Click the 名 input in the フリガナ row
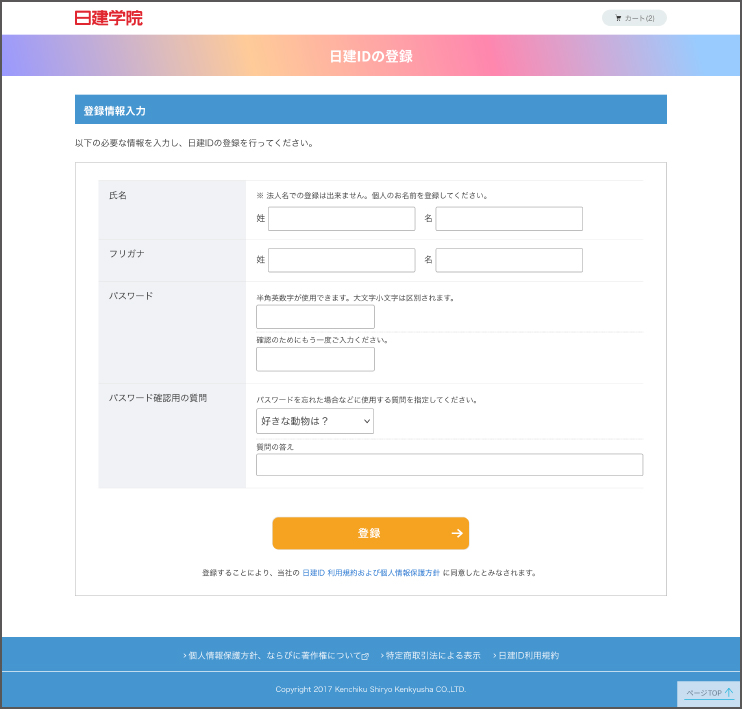The height and width of the screenshot is (709, 742). pos(509,260)
